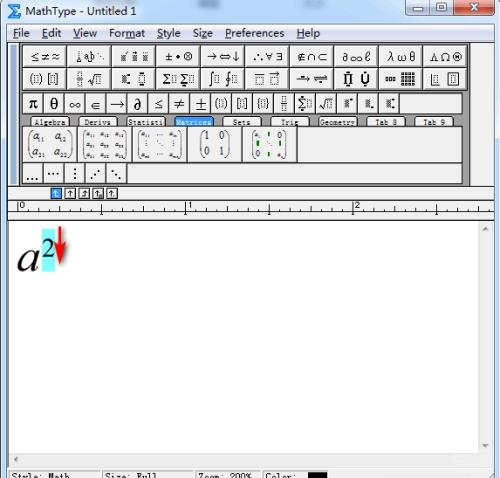Select the second tab-stop alignment arrow button

coord(70,193)
